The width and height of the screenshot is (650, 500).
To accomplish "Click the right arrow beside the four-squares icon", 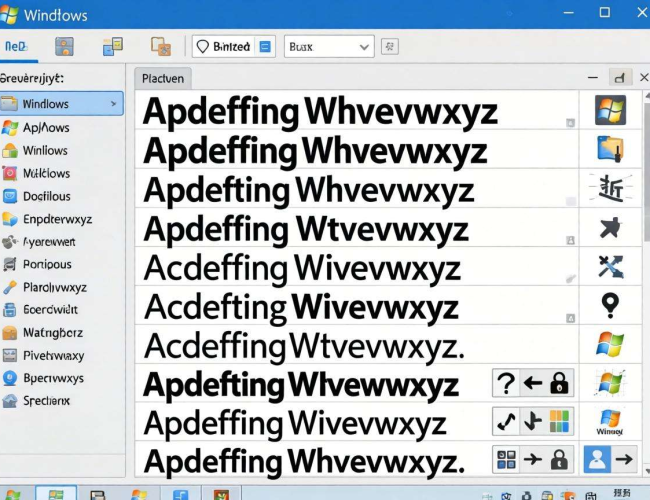I will [x=533, y=460].
